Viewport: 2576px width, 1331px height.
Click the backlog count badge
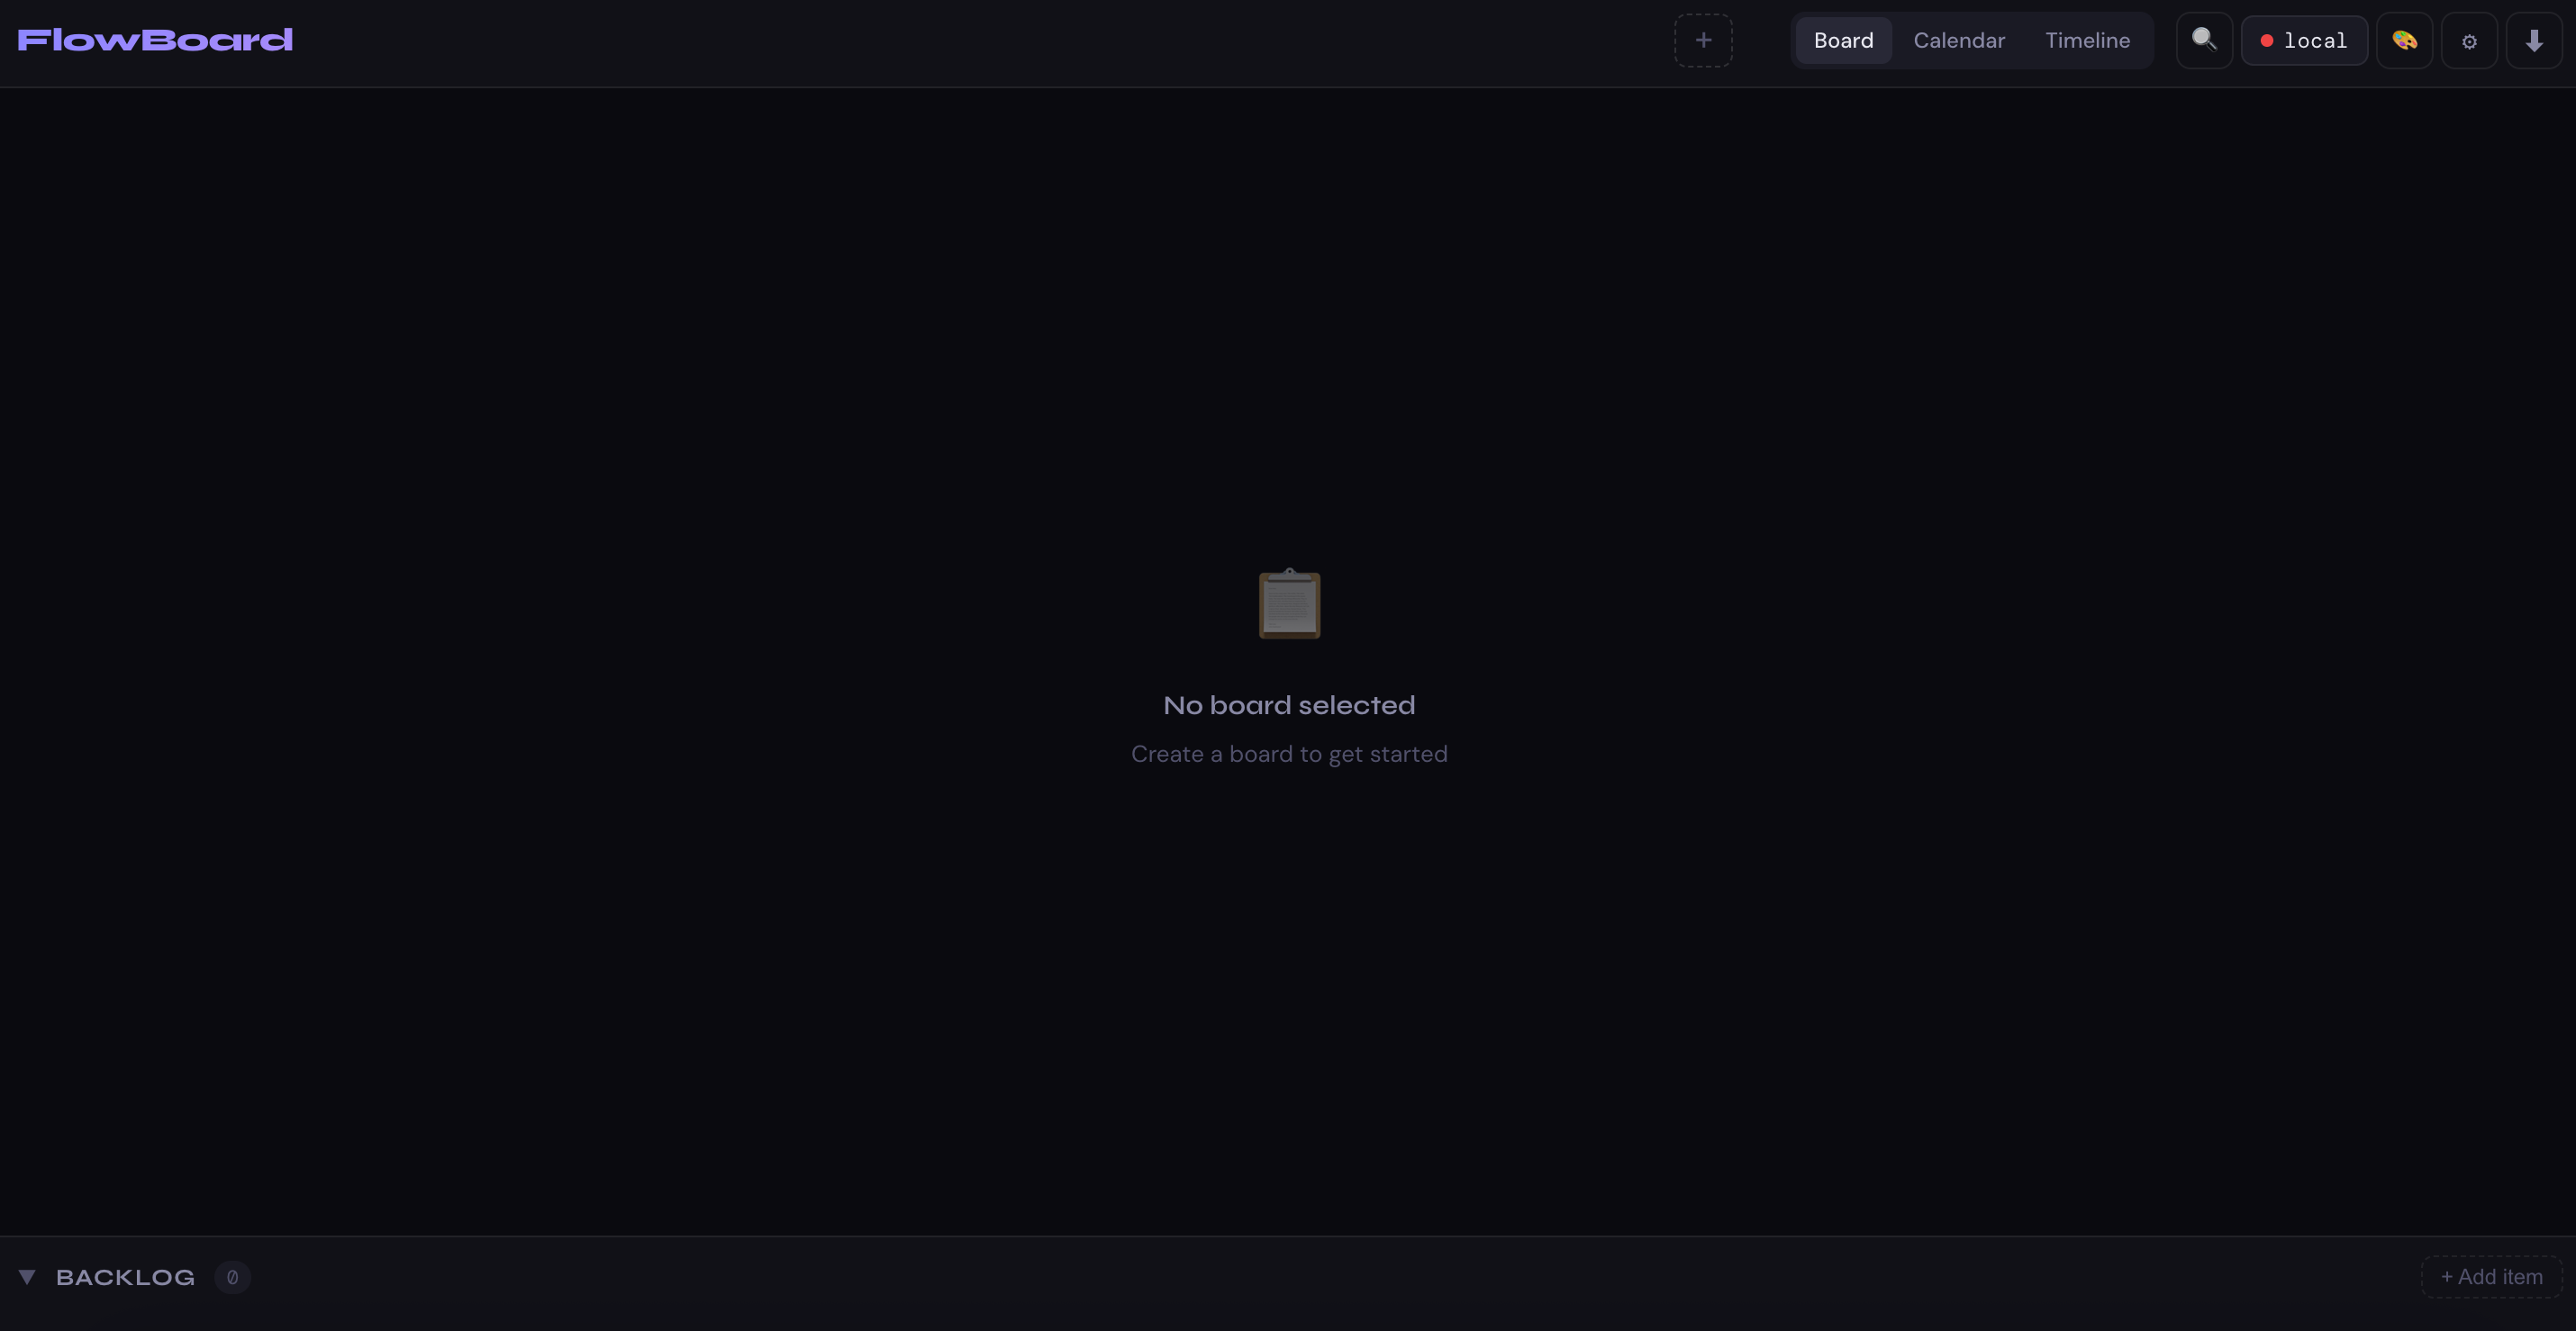(x=232, y=1277)
